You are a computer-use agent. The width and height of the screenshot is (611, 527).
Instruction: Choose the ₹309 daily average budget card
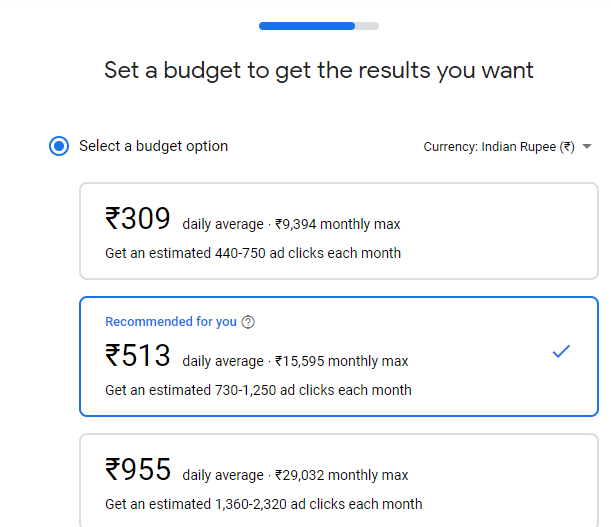(339, 231)
